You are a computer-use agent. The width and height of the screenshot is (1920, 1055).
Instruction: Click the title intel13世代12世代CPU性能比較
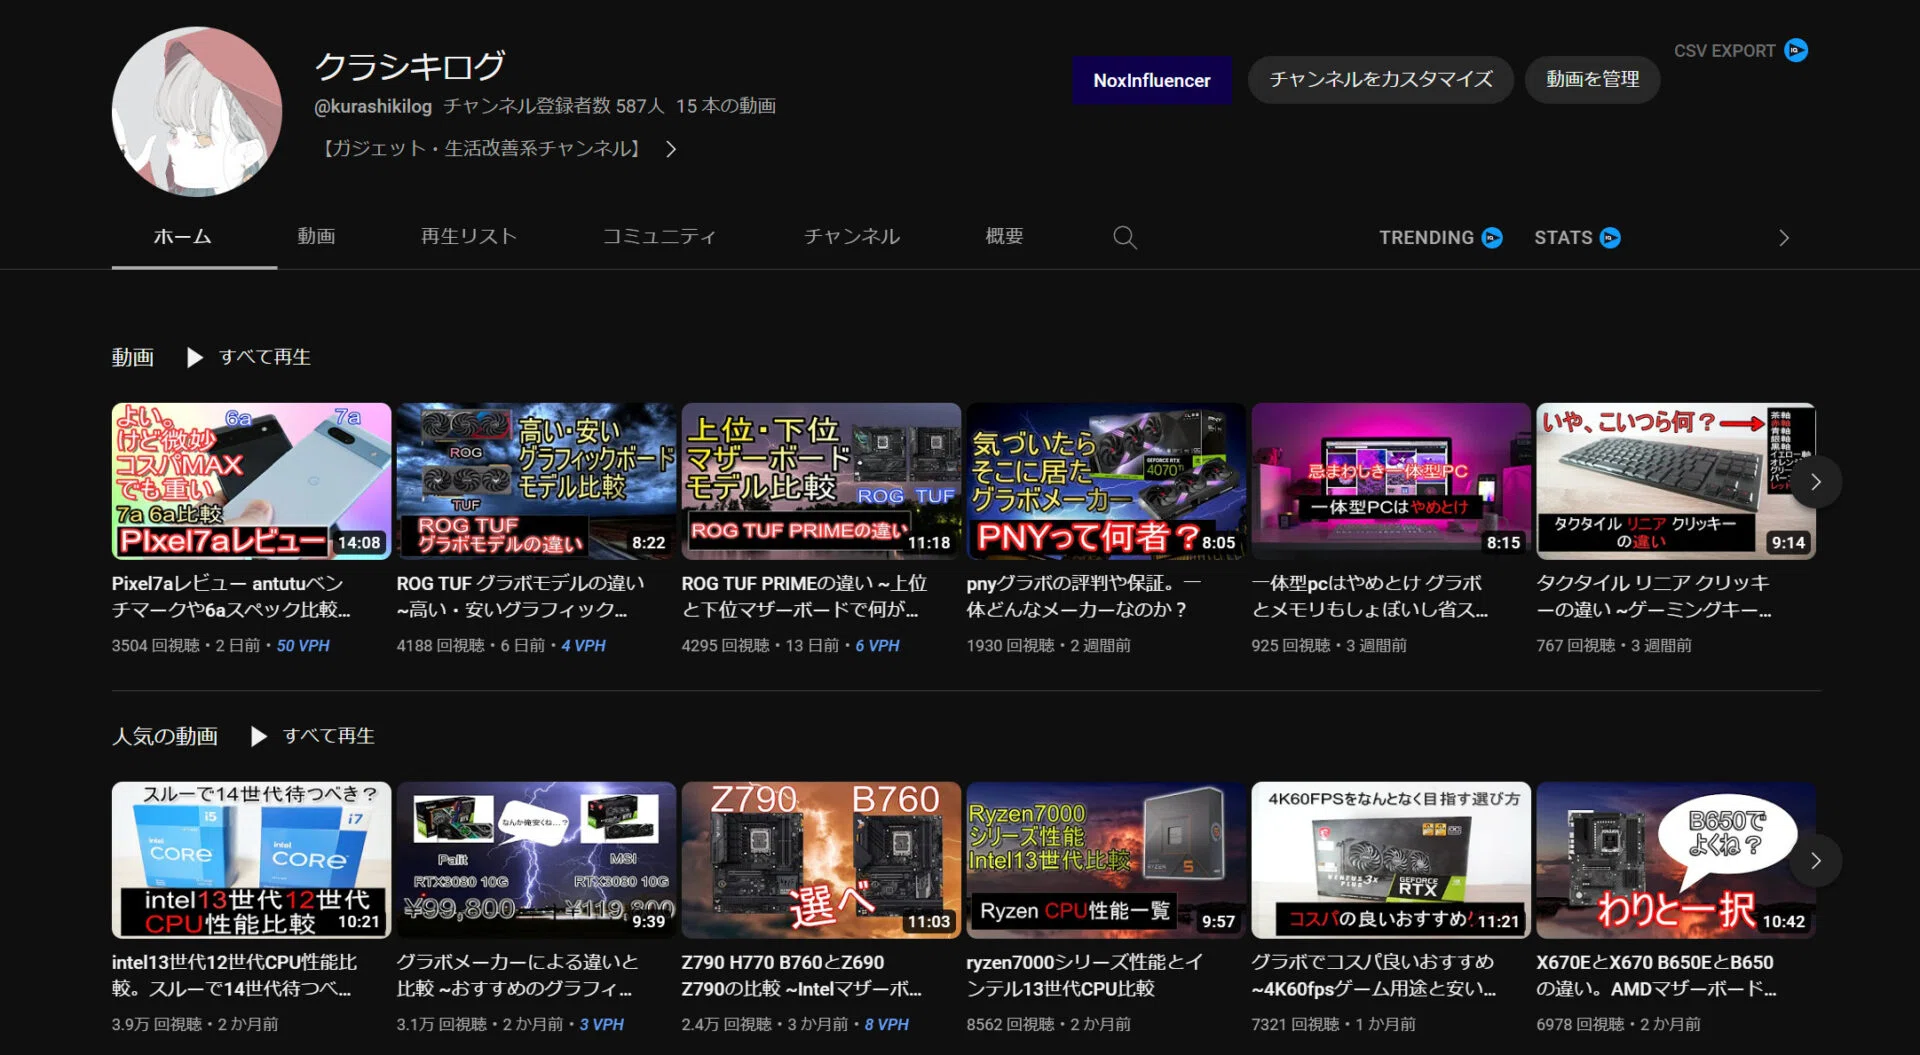coord(234,975)
